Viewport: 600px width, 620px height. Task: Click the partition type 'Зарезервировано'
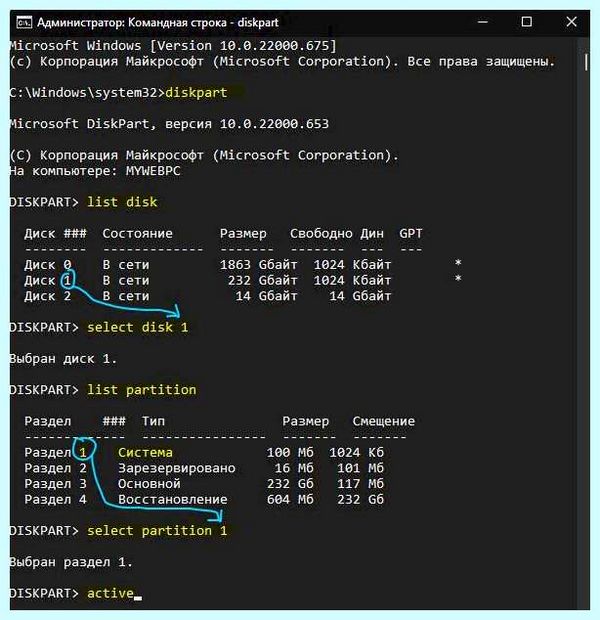click(x=177, y=468)
